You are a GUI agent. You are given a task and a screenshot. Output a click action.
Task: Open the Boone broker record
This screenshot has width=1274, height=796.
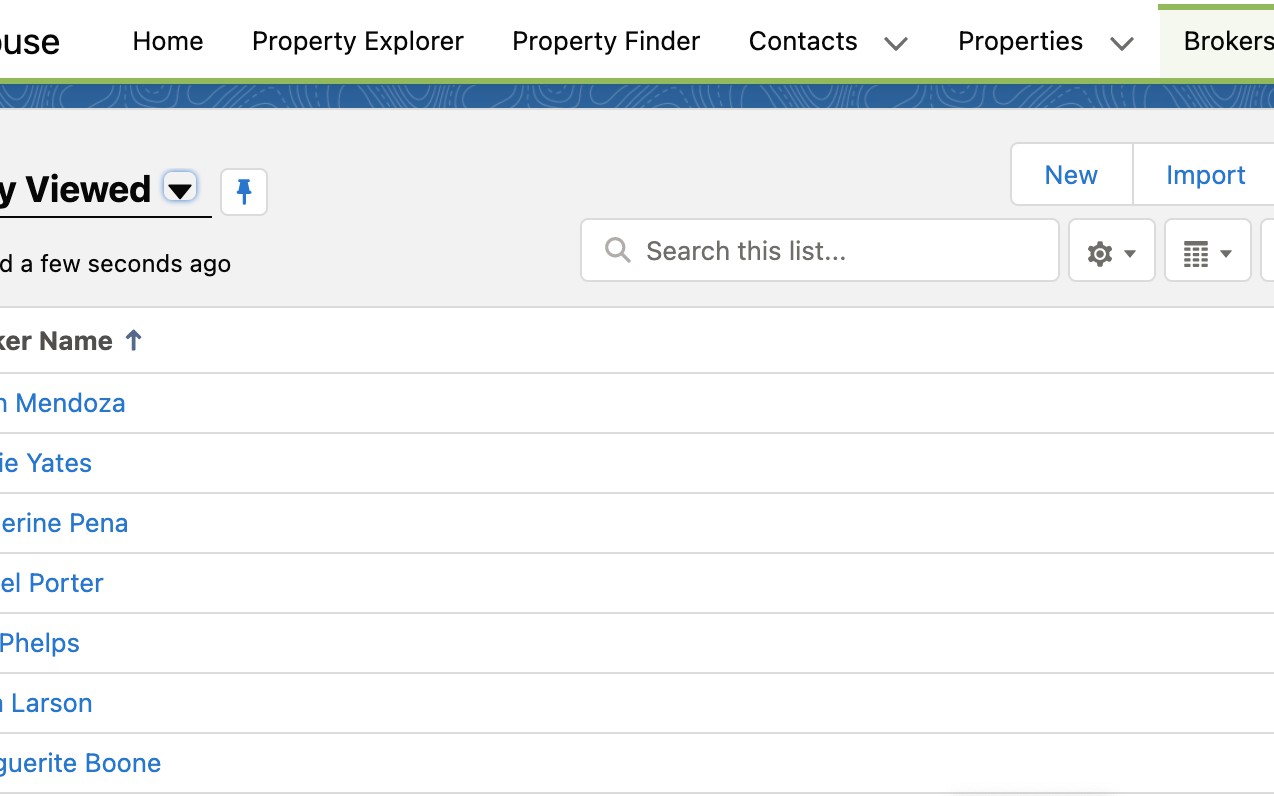click(x=82, y=763)
